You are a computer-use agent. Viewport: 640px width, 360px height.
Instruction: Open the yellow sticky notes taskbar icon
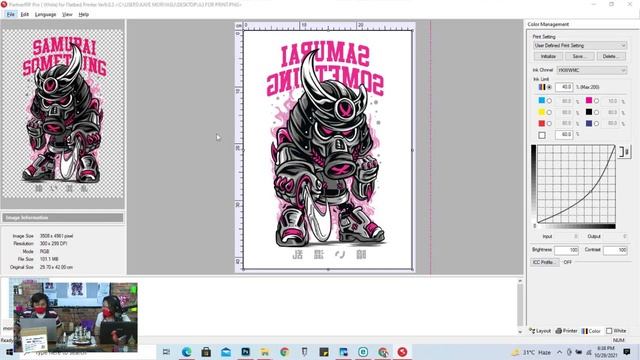coord(324,352)
